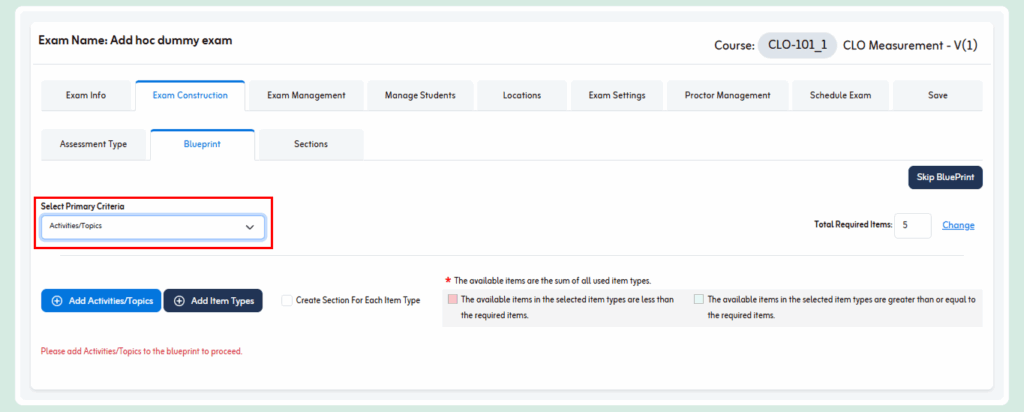Expand the Select Primary Criteria dropdown chevron
This screenshot has height=412, width=1024.
[250, 227]
